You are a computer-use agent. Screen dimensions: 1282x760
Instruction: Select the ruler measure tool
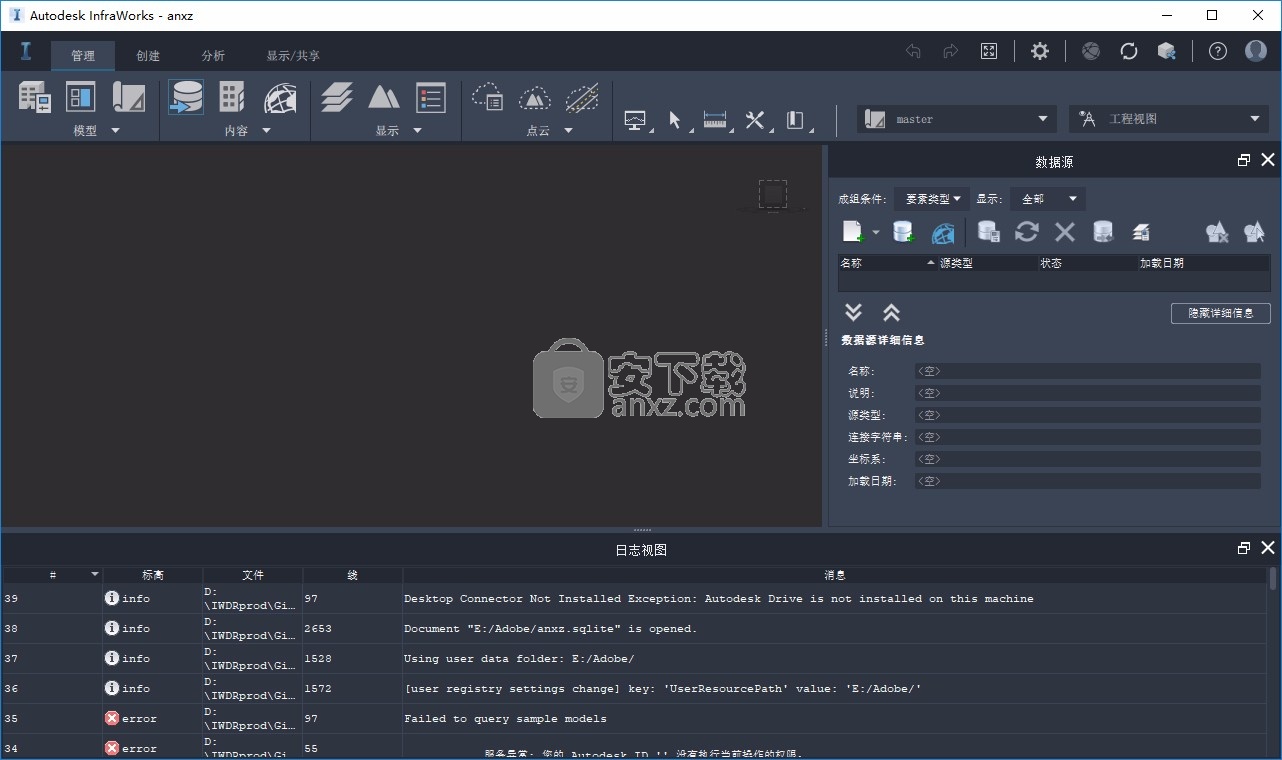click(x=715, y=120)
